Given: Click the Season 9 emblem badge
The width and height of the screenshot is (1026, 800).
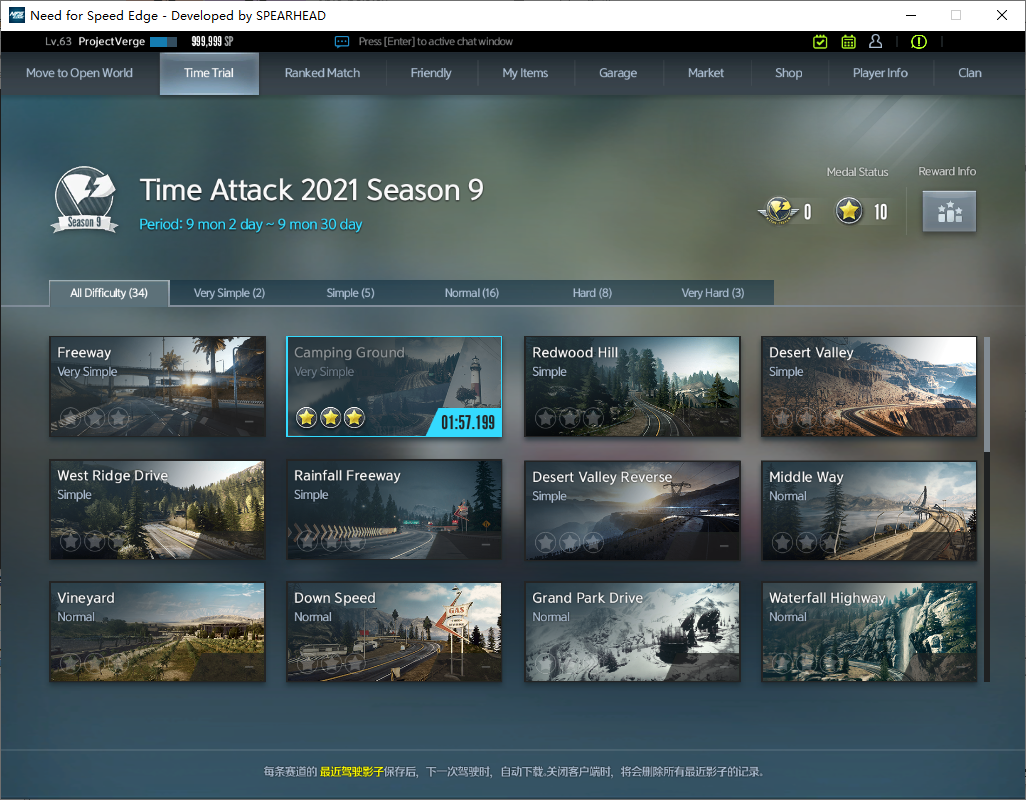Looking at the screenshot, I should [x=84, y=200].
